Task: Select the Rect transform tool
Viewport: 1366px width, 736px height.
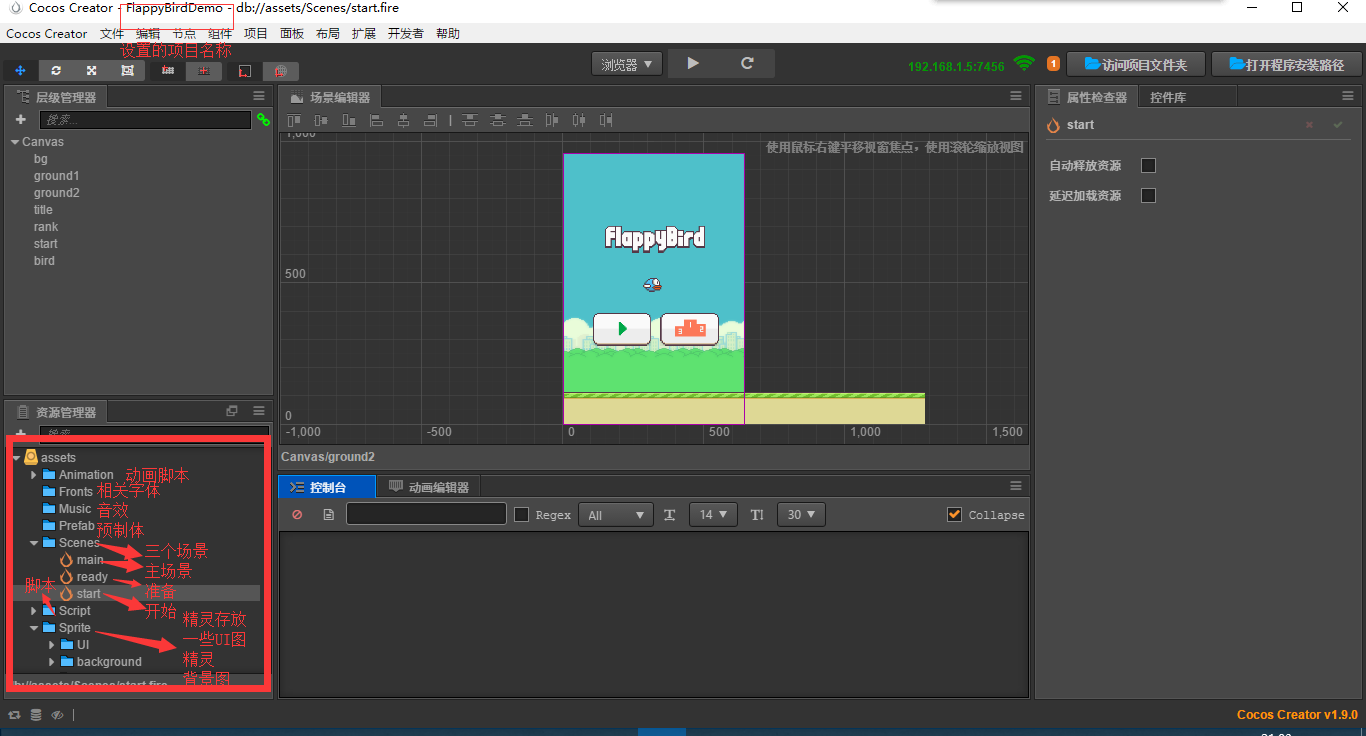Action: click(x=128, y=71)
